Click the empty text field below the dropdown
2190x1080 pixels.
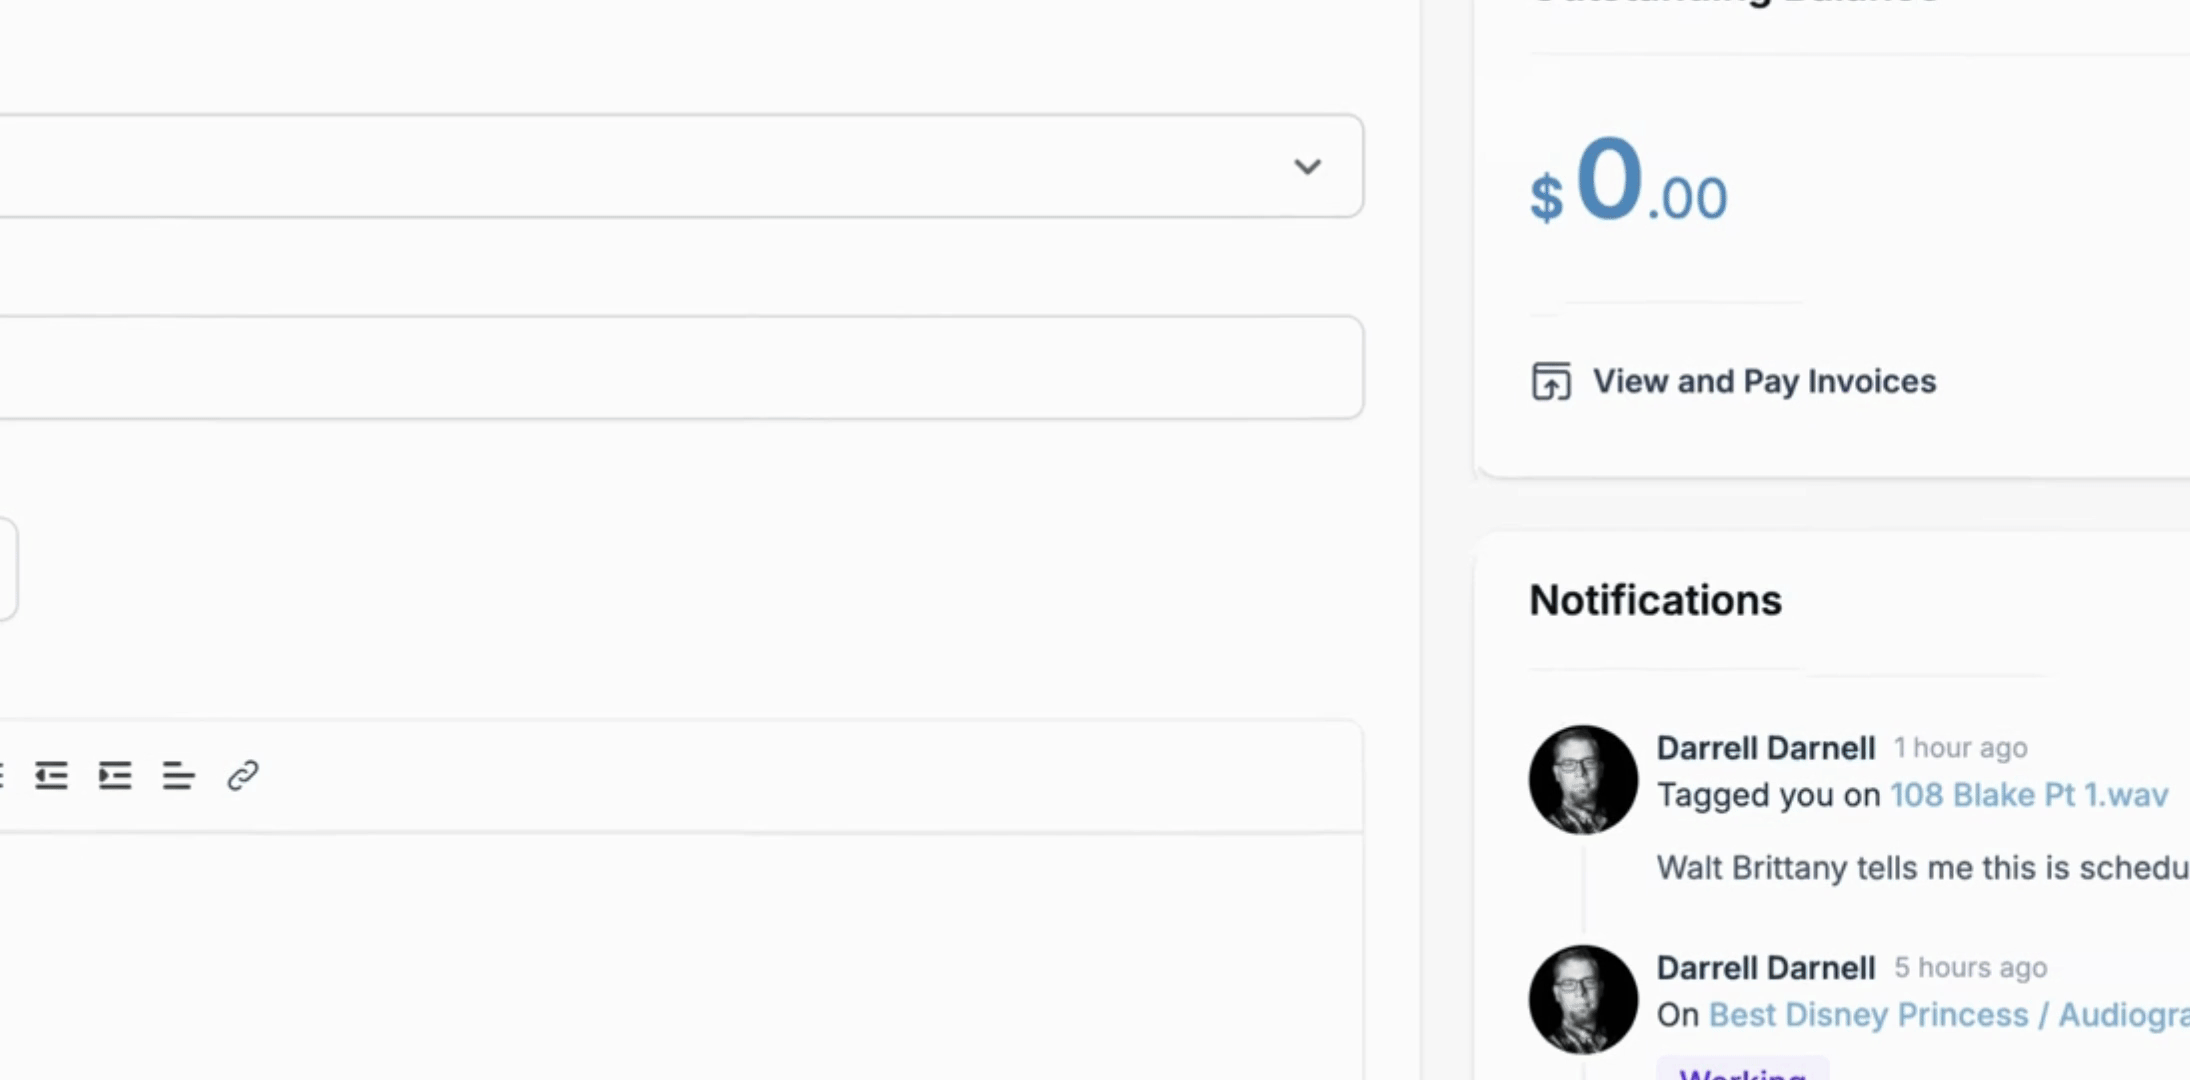pos(681,367)
